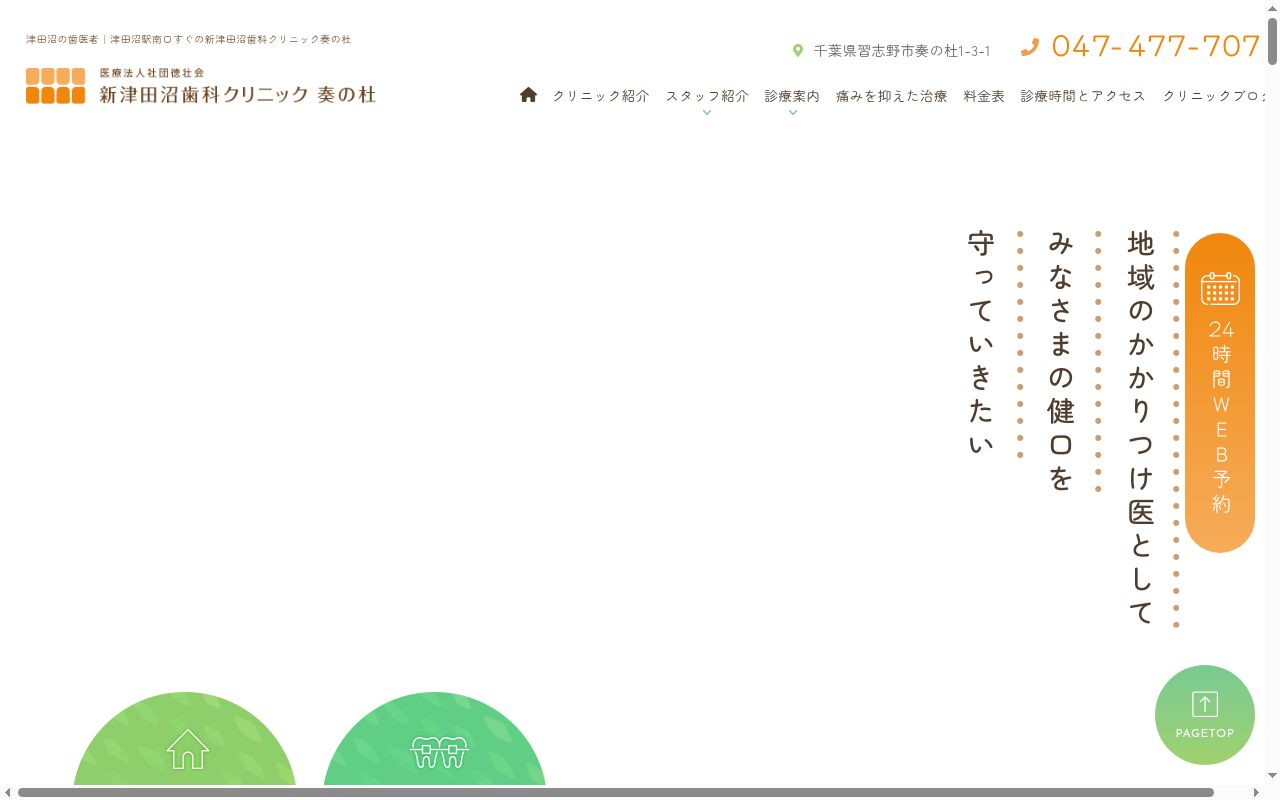
Task: Click the 24時間WEB予約 button
Action: point(1220,393)
